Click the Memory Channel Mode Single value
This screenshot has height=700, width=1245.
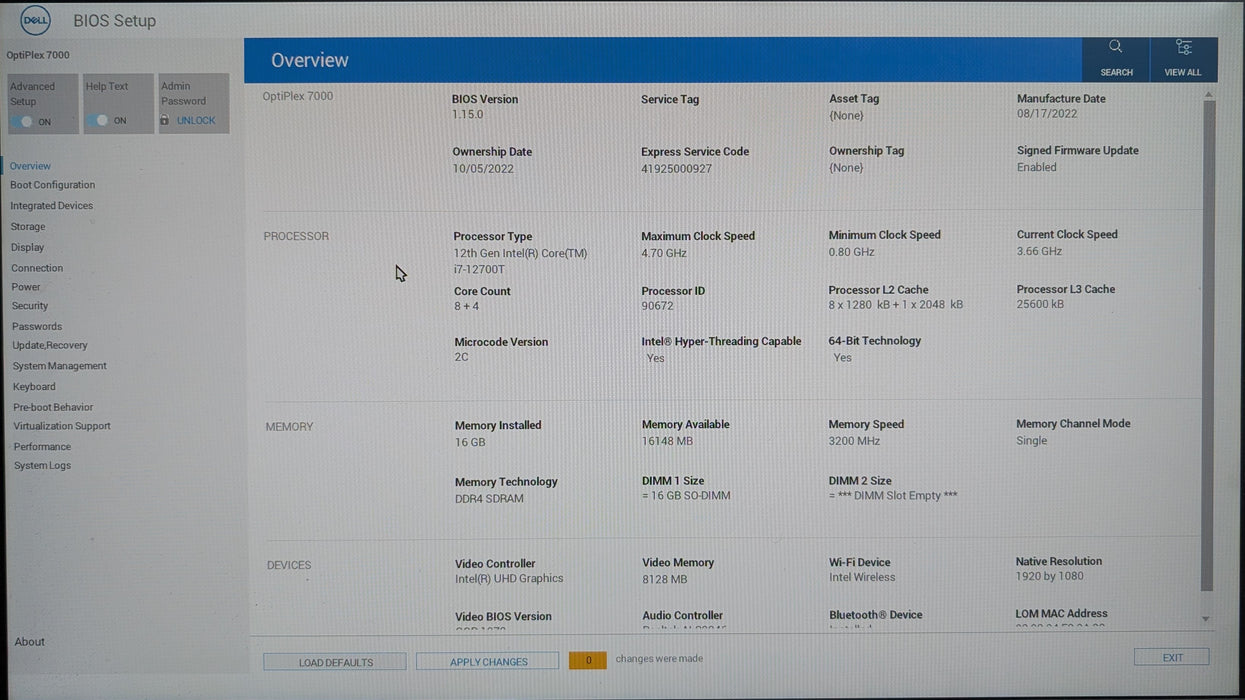[1032, 440]
